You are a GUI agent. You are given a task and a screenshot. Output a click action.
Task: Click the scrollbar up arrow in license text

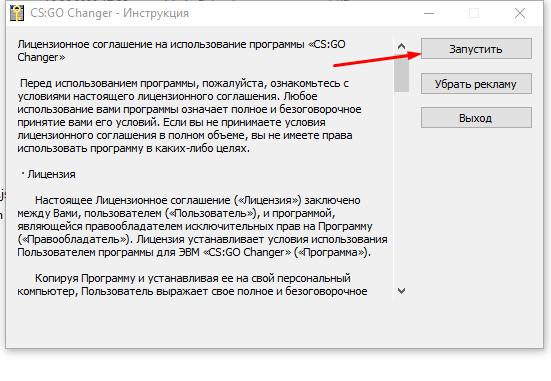click(401, 46)
